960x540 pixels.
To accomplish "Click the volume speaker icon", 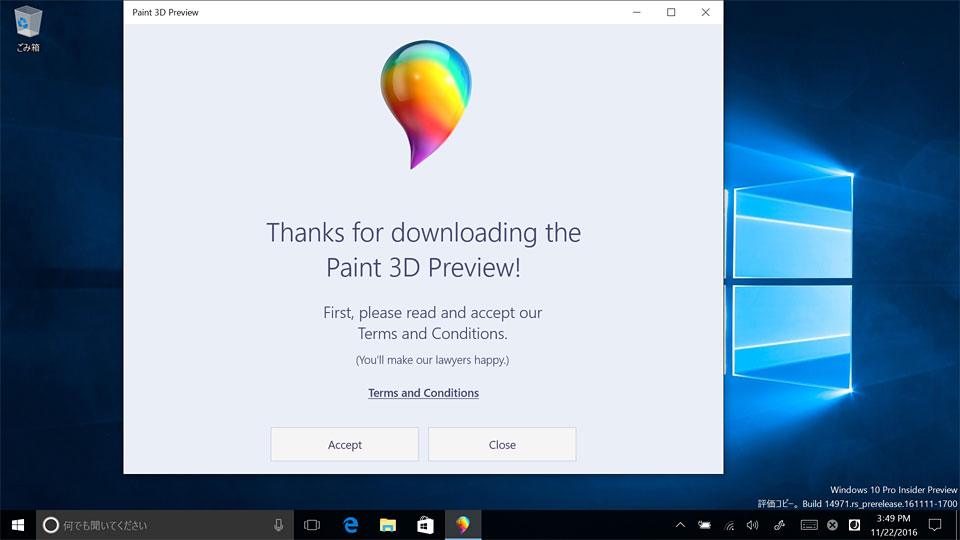I will coord(753,525).
